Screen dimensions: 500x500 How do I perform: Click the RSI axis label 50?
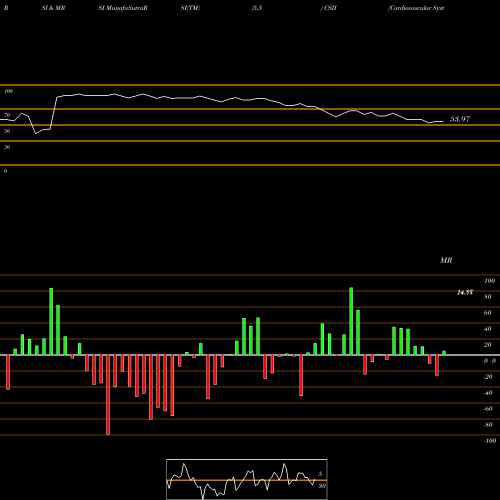7,131
